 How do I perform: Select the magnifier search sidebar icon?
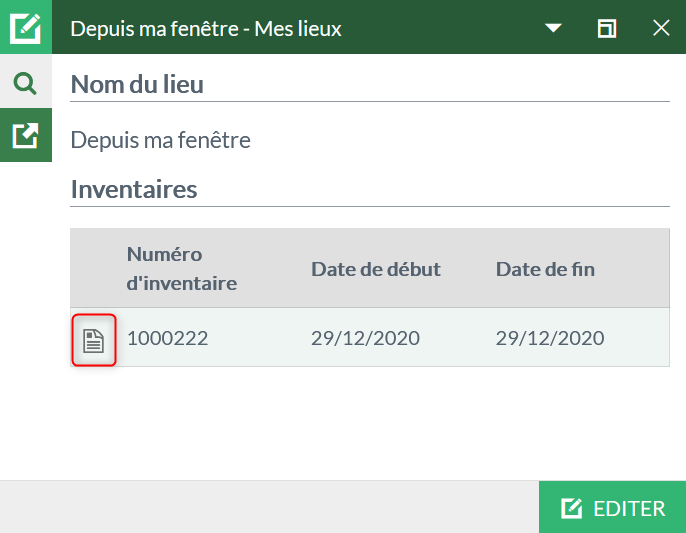pyautogui.click(x=25, y=82)
